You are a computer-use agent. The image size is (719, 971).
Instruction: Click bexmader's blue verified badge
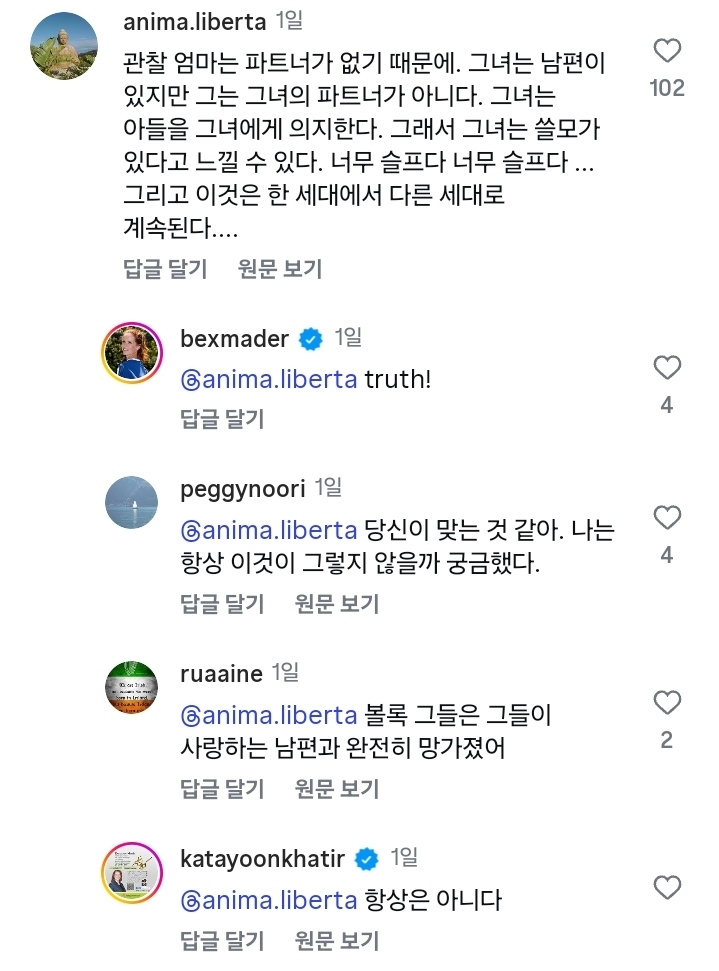[312, 340]
